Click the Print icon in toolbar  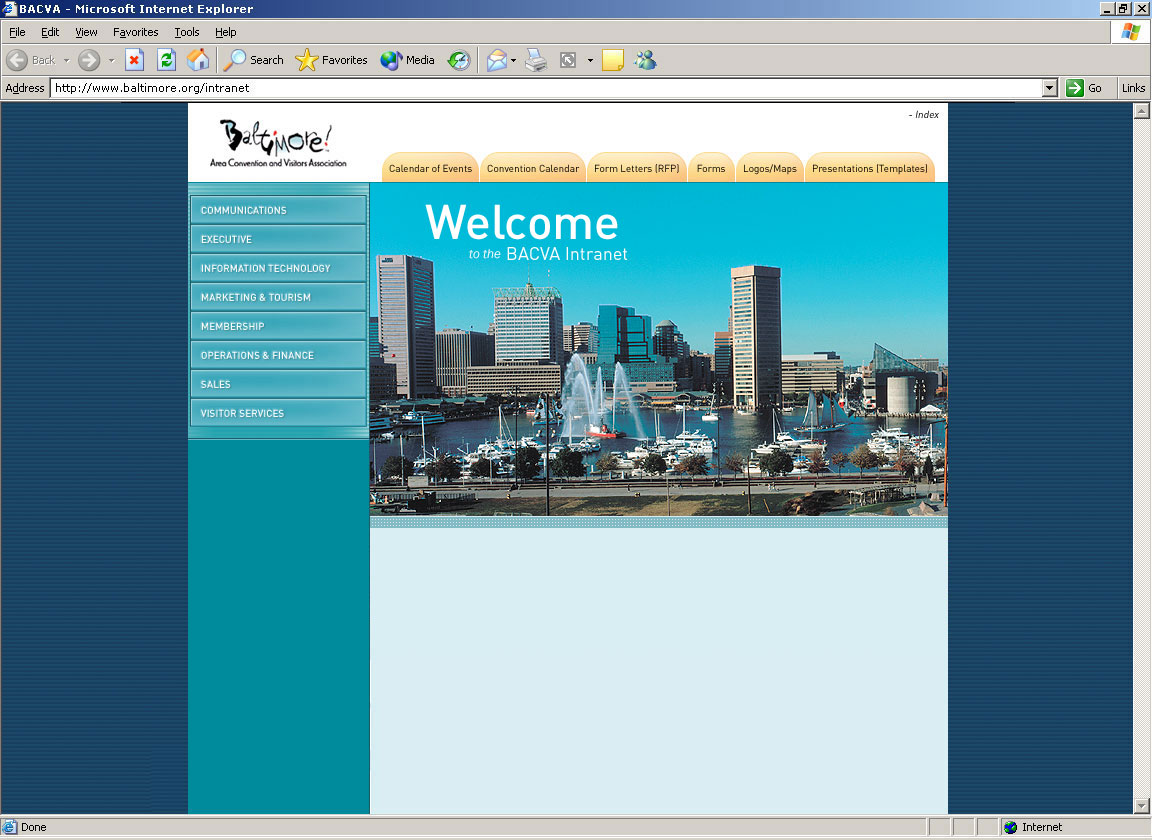click(537, 60)
